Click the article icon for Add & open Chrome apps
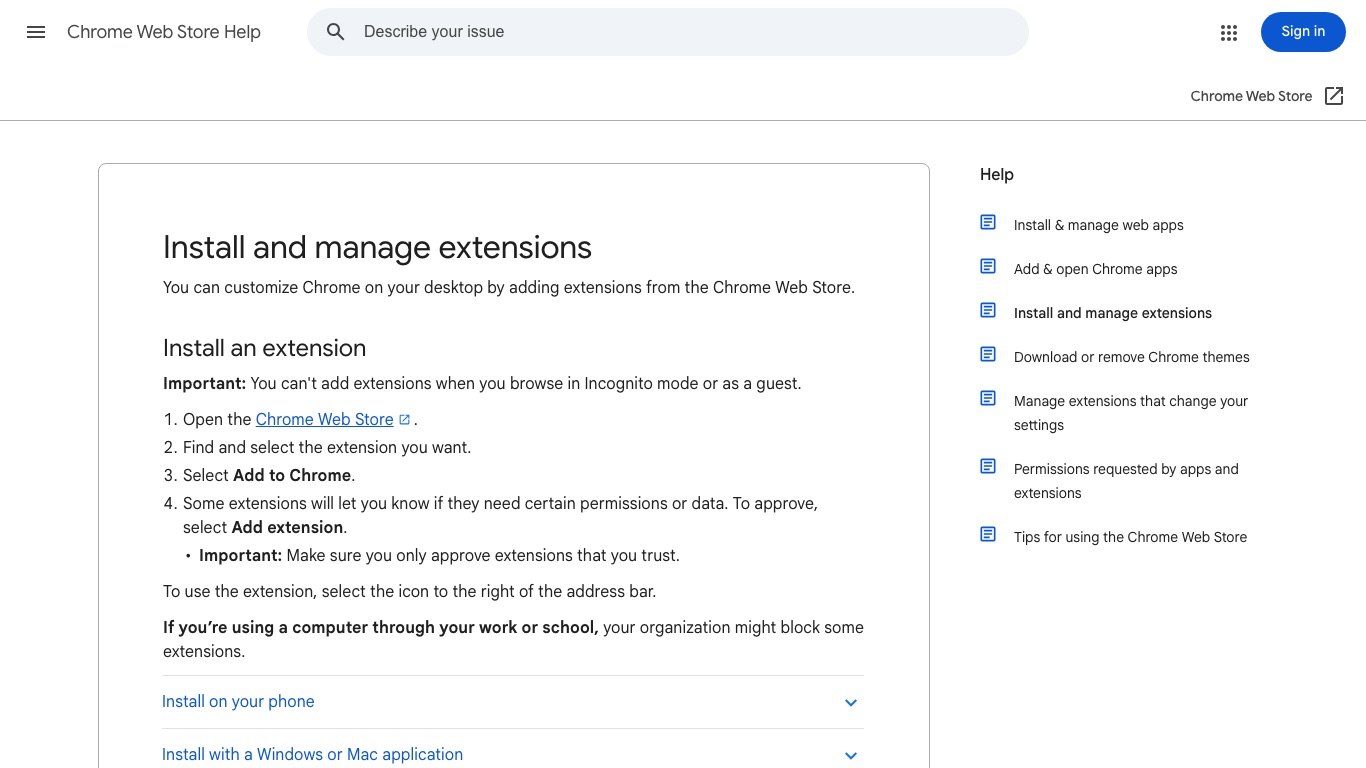 (988, 266)
